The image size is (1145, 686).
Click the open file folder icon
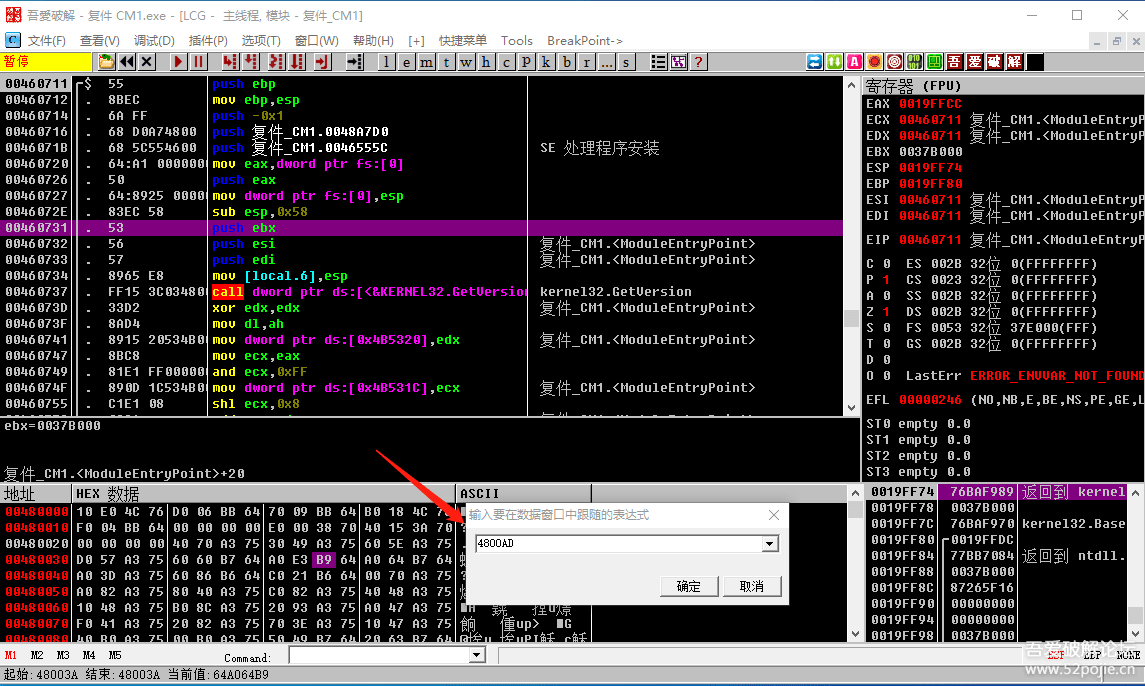coord(106,62)
